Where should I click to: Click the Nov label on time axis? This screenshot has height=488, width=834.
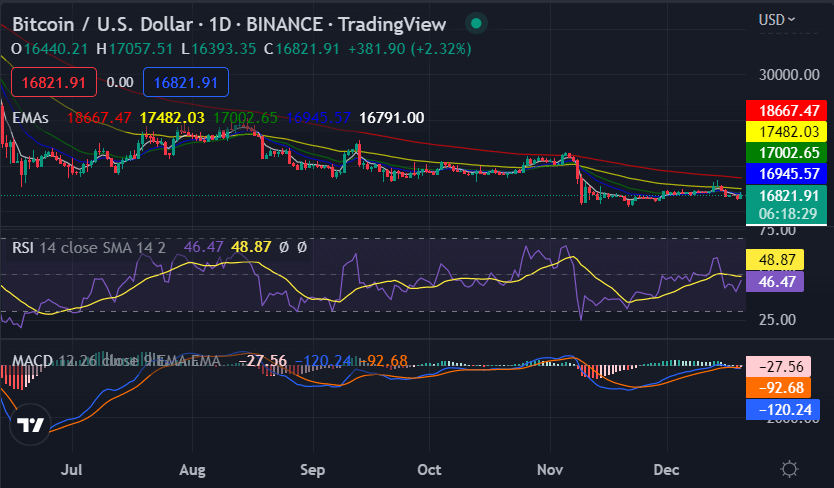pyautogui.click(x=549, y=469)
